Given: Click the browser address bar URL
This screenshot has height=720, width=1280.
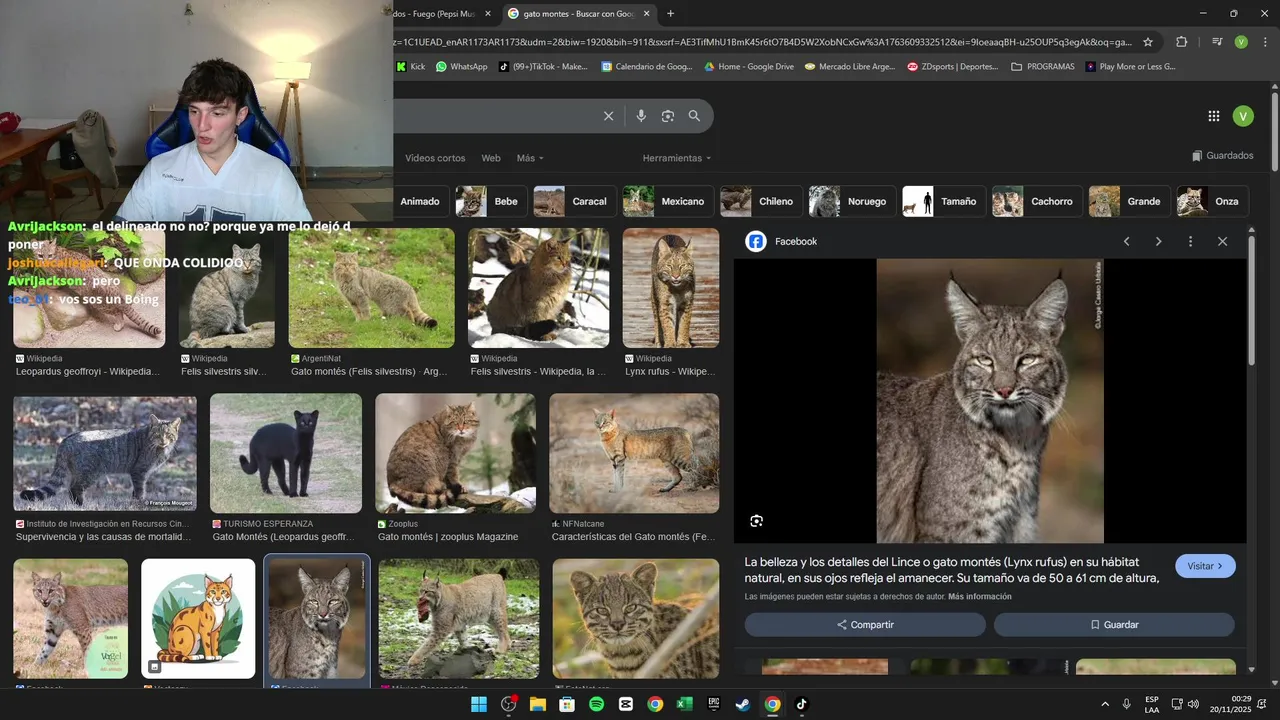Looking at the screenshot, I should click(763, 42).
